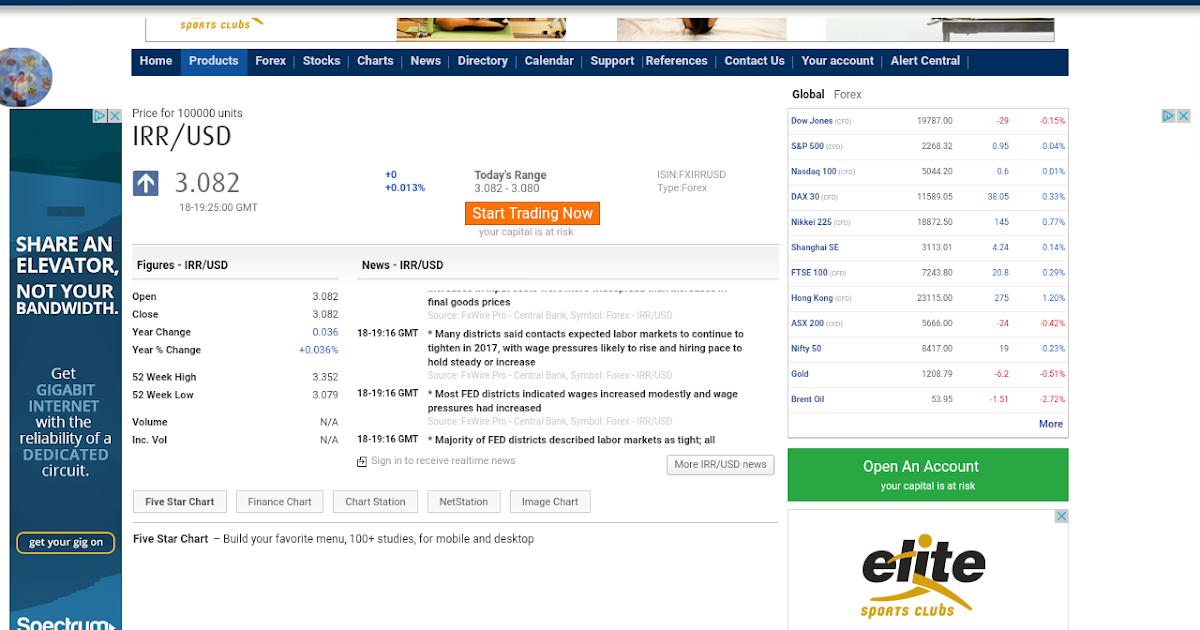Select the Products menu item
Image resolution: width=1200 pixels, height=630 pixels.
[x=214, y=61]
